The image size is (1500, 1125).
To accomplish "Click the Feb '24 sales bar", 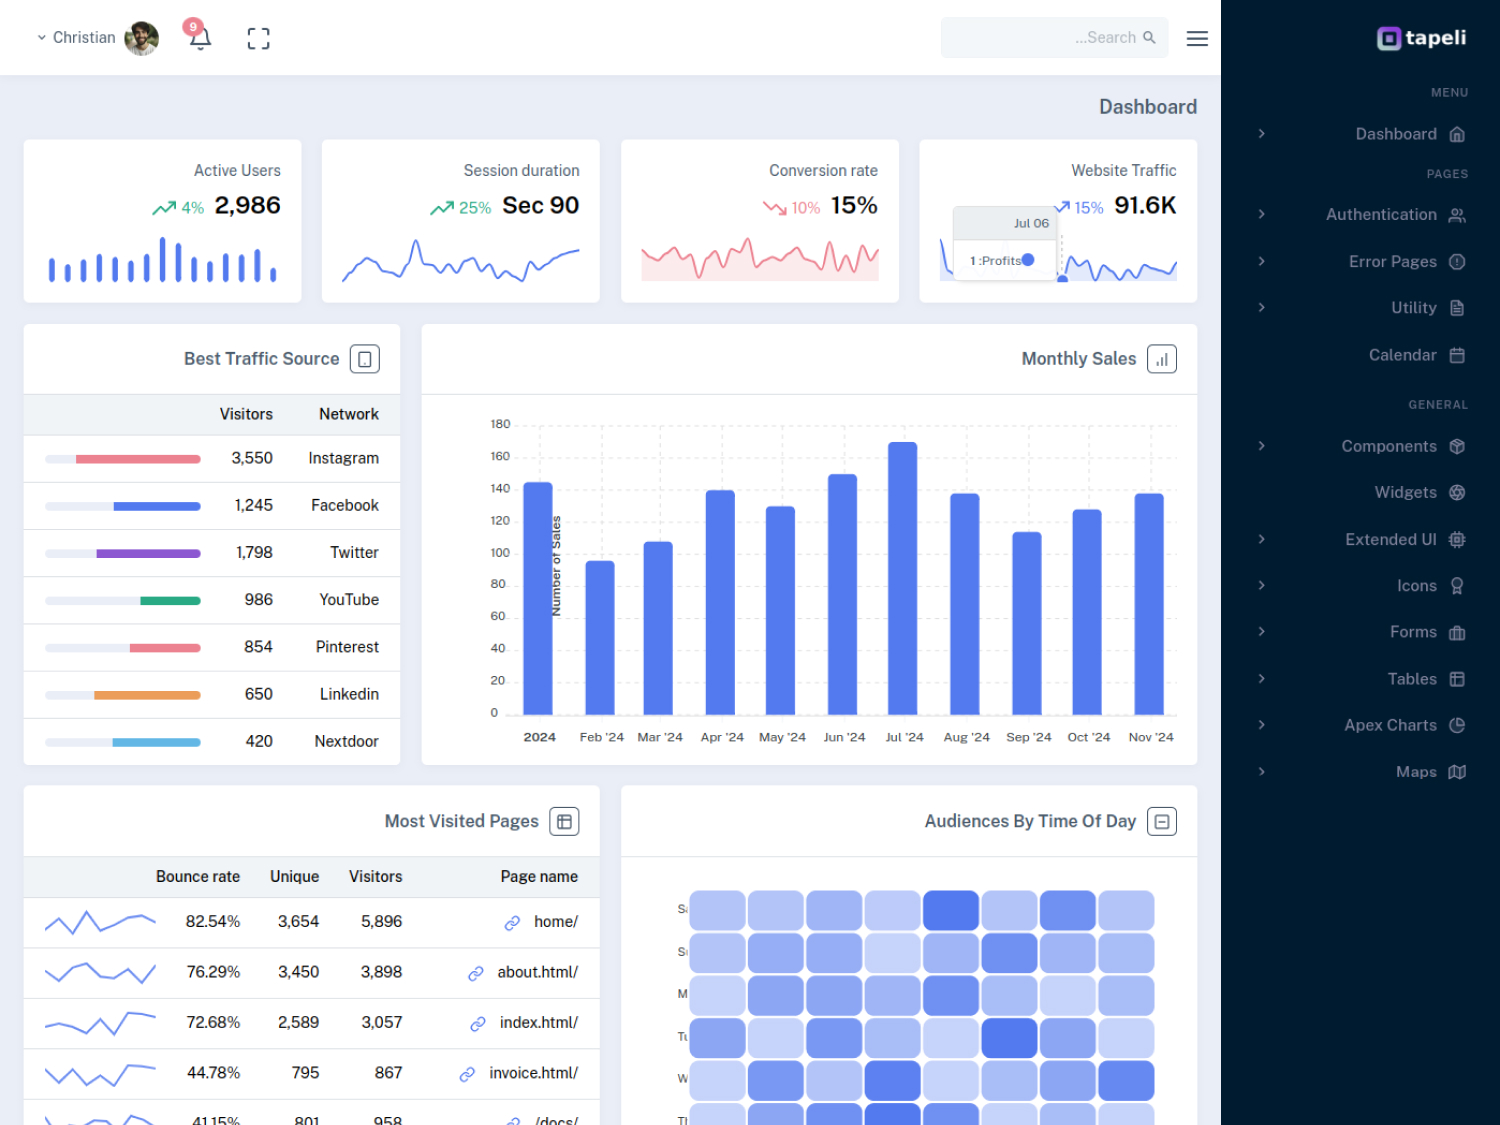I will tap(600, 637).
